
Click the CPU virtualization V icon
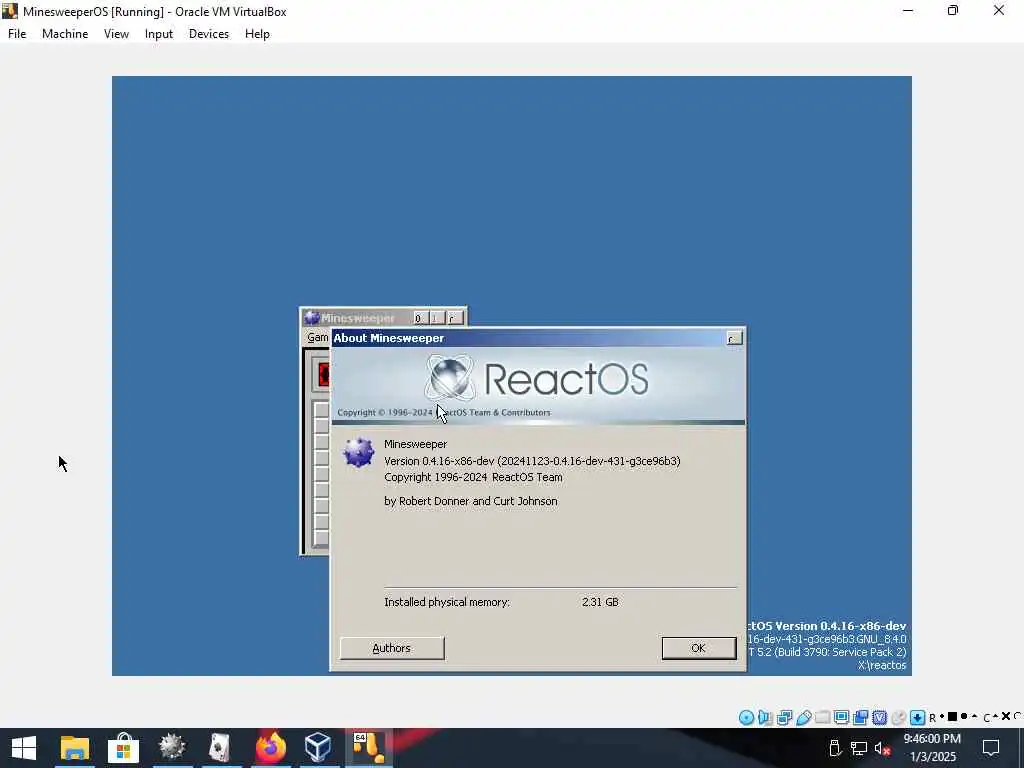[x=880, y=718]
